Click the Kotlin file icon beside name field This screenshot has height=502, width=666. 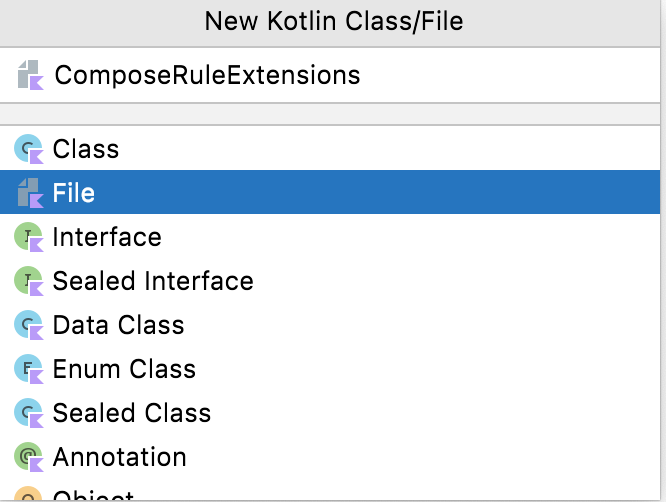click(x=30, y=75)
